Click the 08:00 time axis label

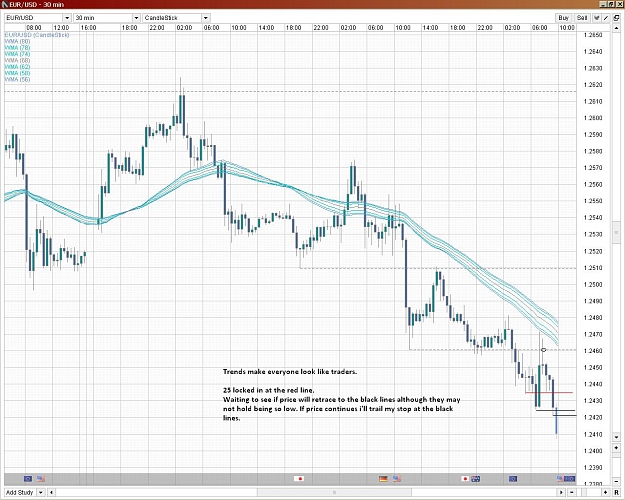[34, 28]
